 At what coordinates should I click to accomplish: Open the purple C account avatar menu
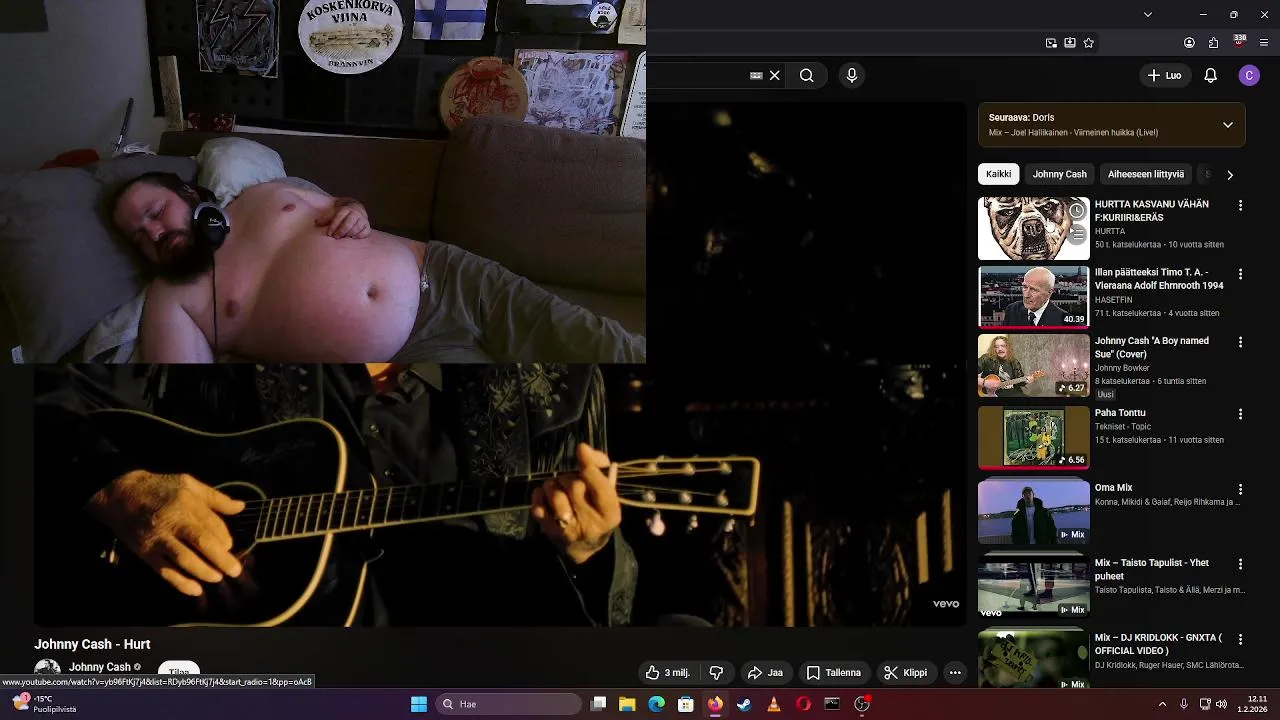1249,75
